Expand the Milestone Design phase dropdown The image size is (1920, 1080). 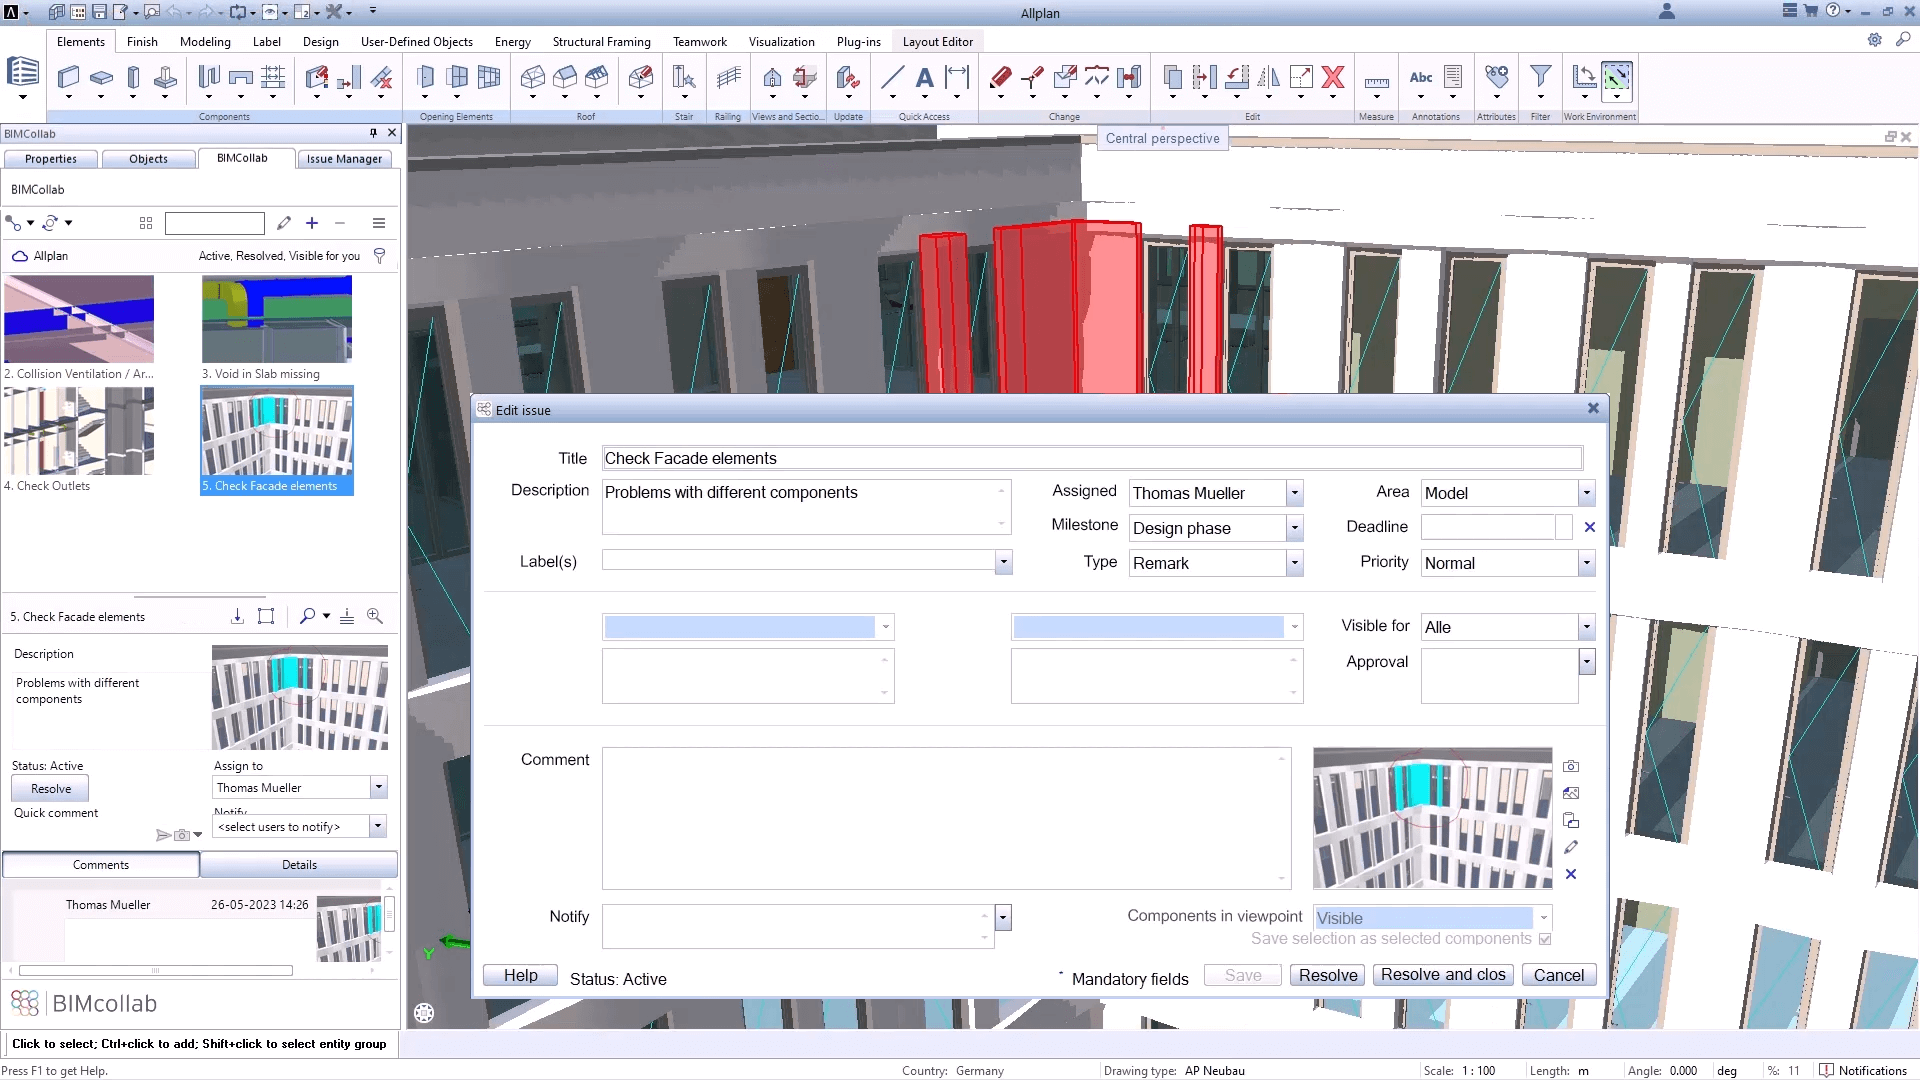1294,528
